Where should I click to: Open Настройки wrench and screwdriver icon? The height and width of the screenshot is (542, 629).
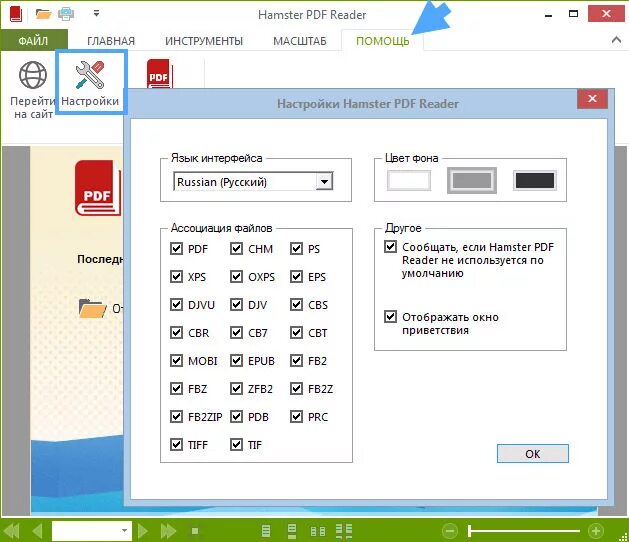pos(90,75)
